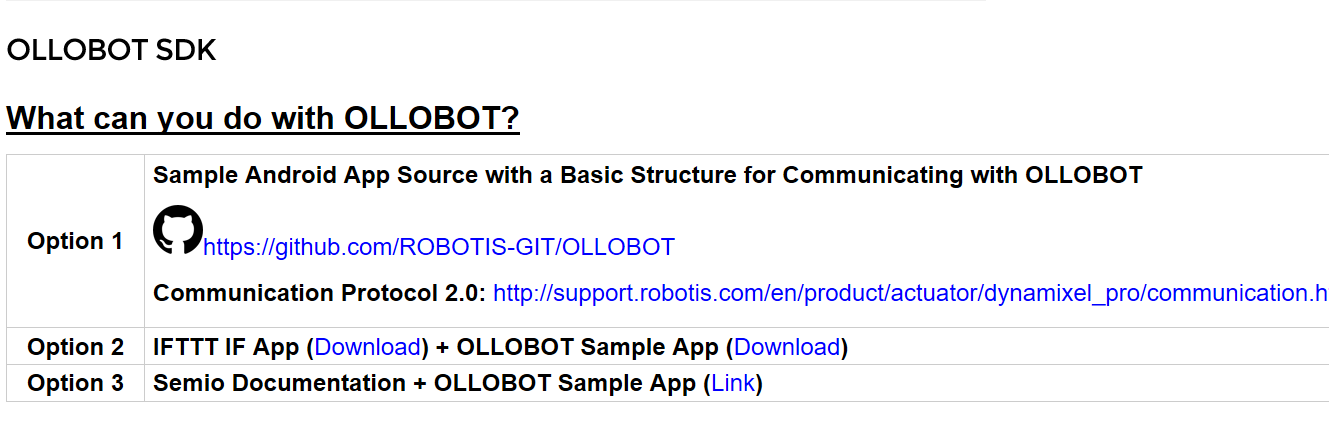Screen dimensions: 1329x441
Task: Download the IFTTT IF App
Action: point(368,347)
